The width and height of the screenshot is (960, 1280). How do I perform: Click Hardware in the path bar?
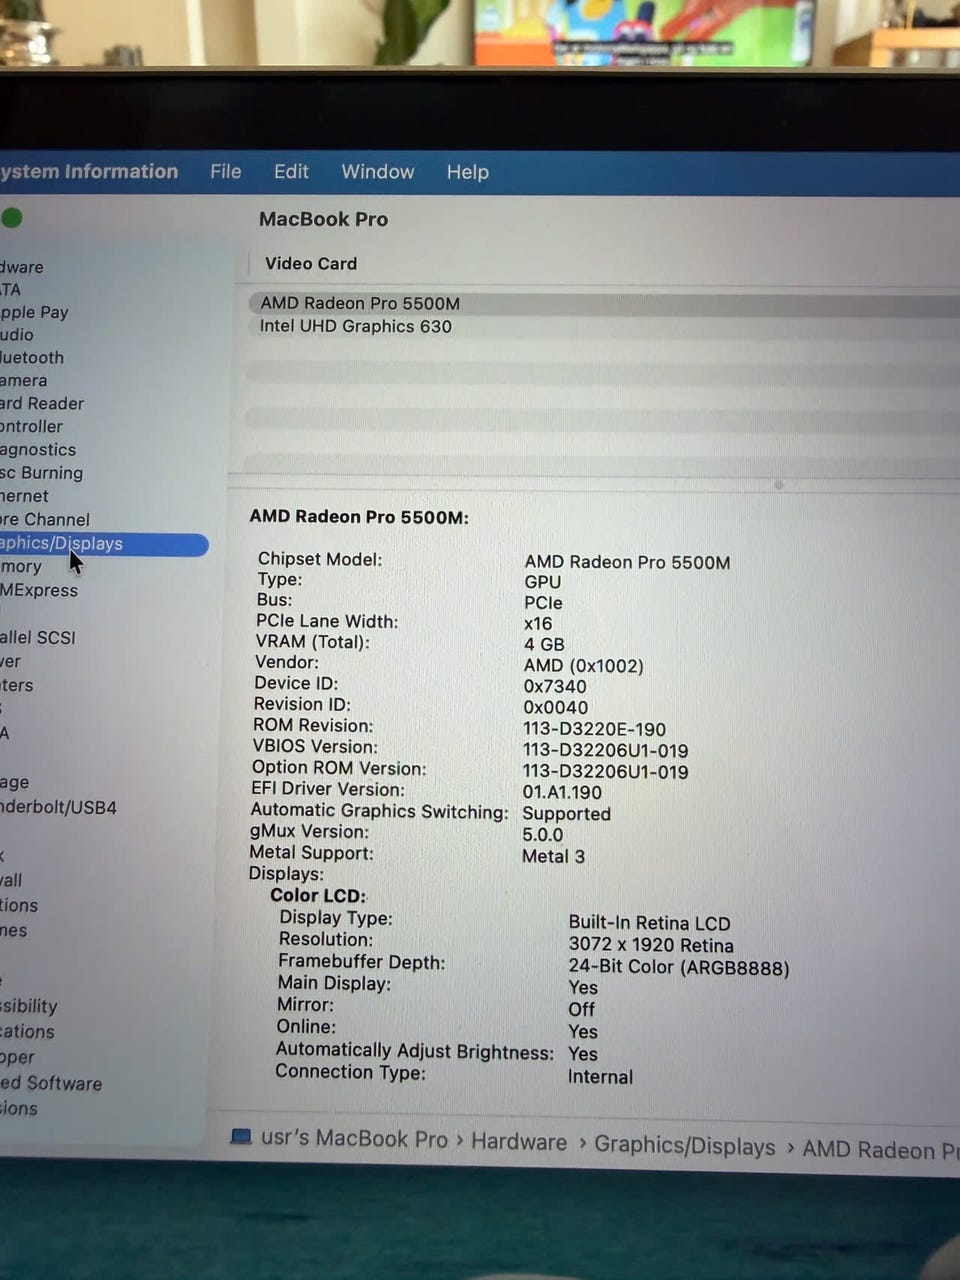pyautogui.click(x=519, y=1142)
